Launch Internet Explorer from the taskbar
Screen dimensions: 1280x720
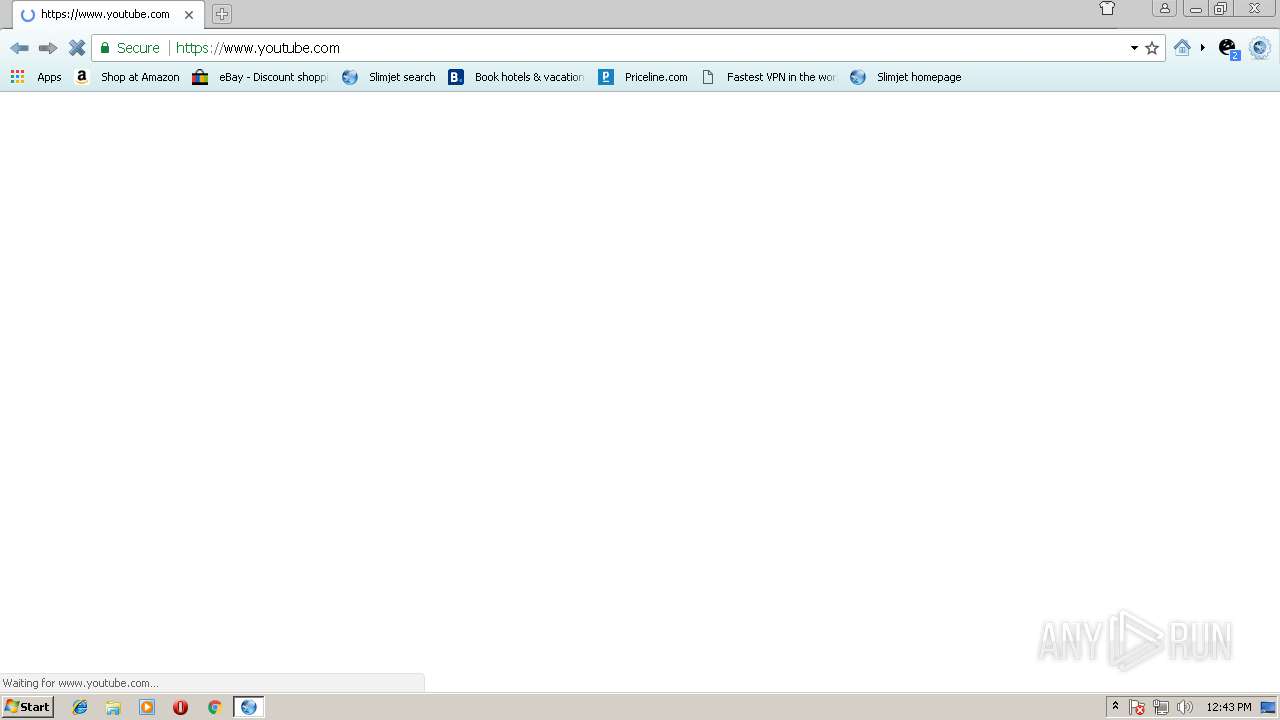80,707
